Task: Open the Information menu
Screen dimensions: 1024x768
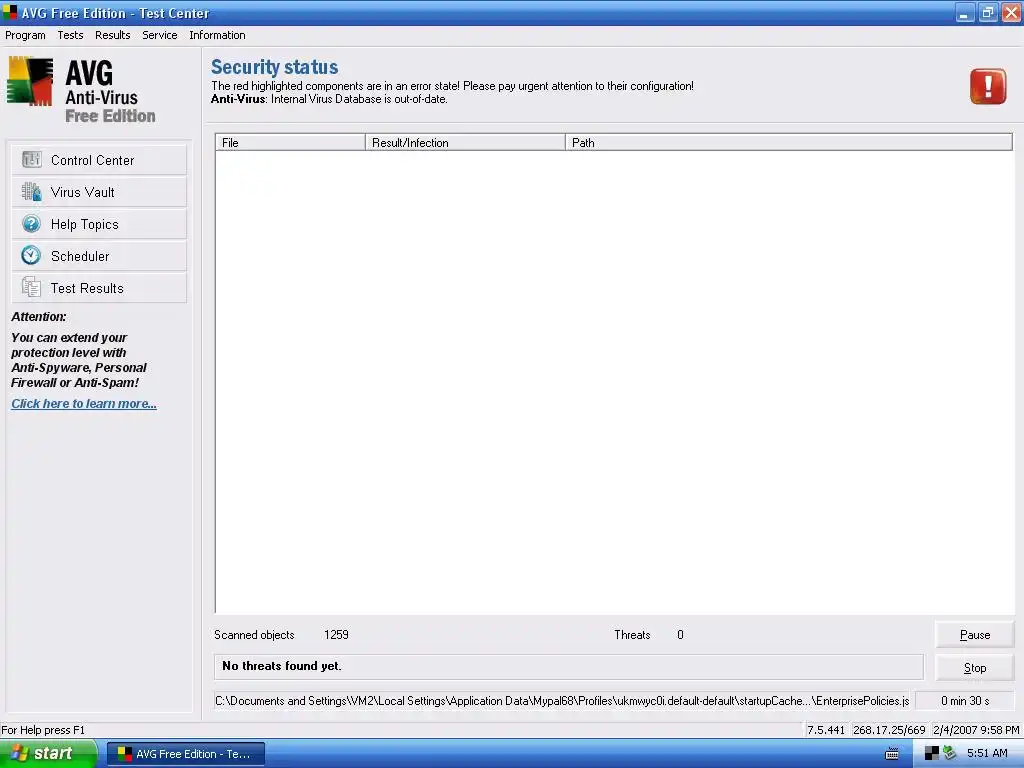Action: 217,35
